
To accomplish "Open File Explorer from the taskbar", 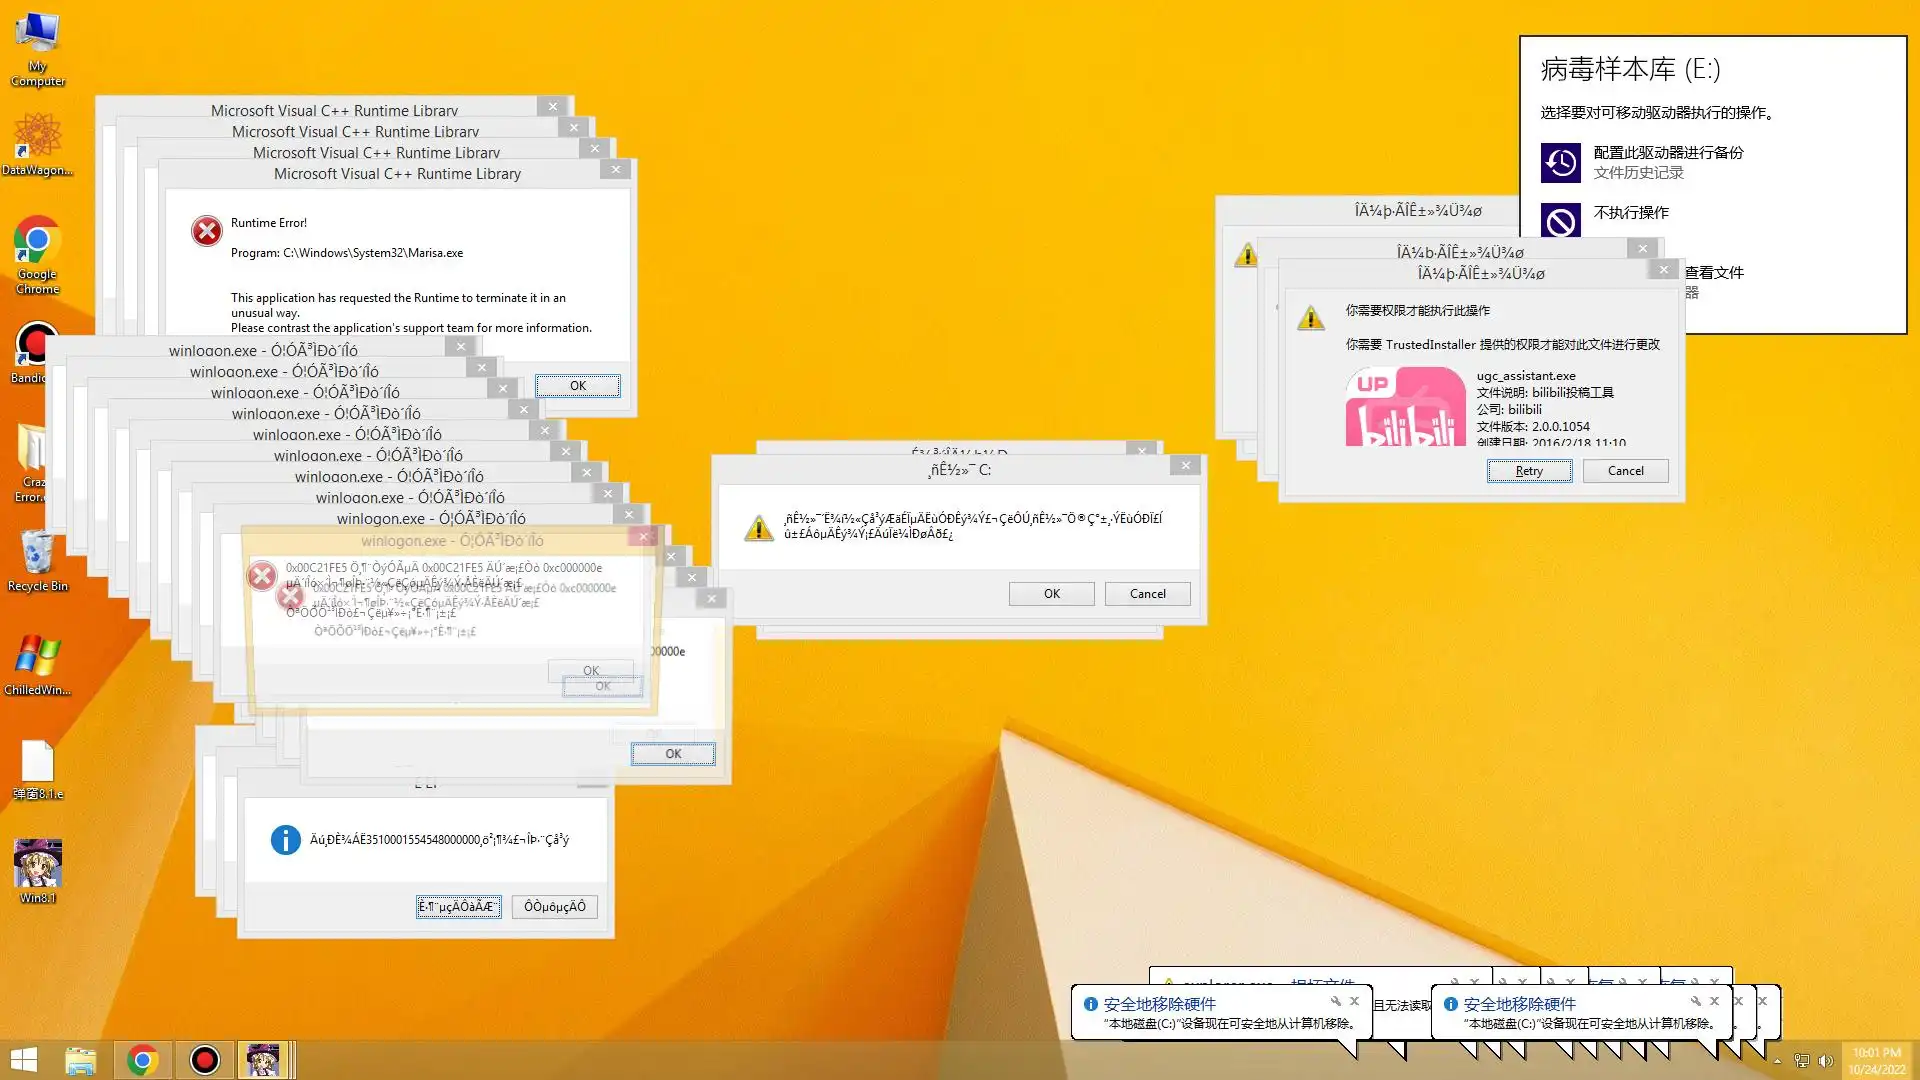I will coord(81,1060).
